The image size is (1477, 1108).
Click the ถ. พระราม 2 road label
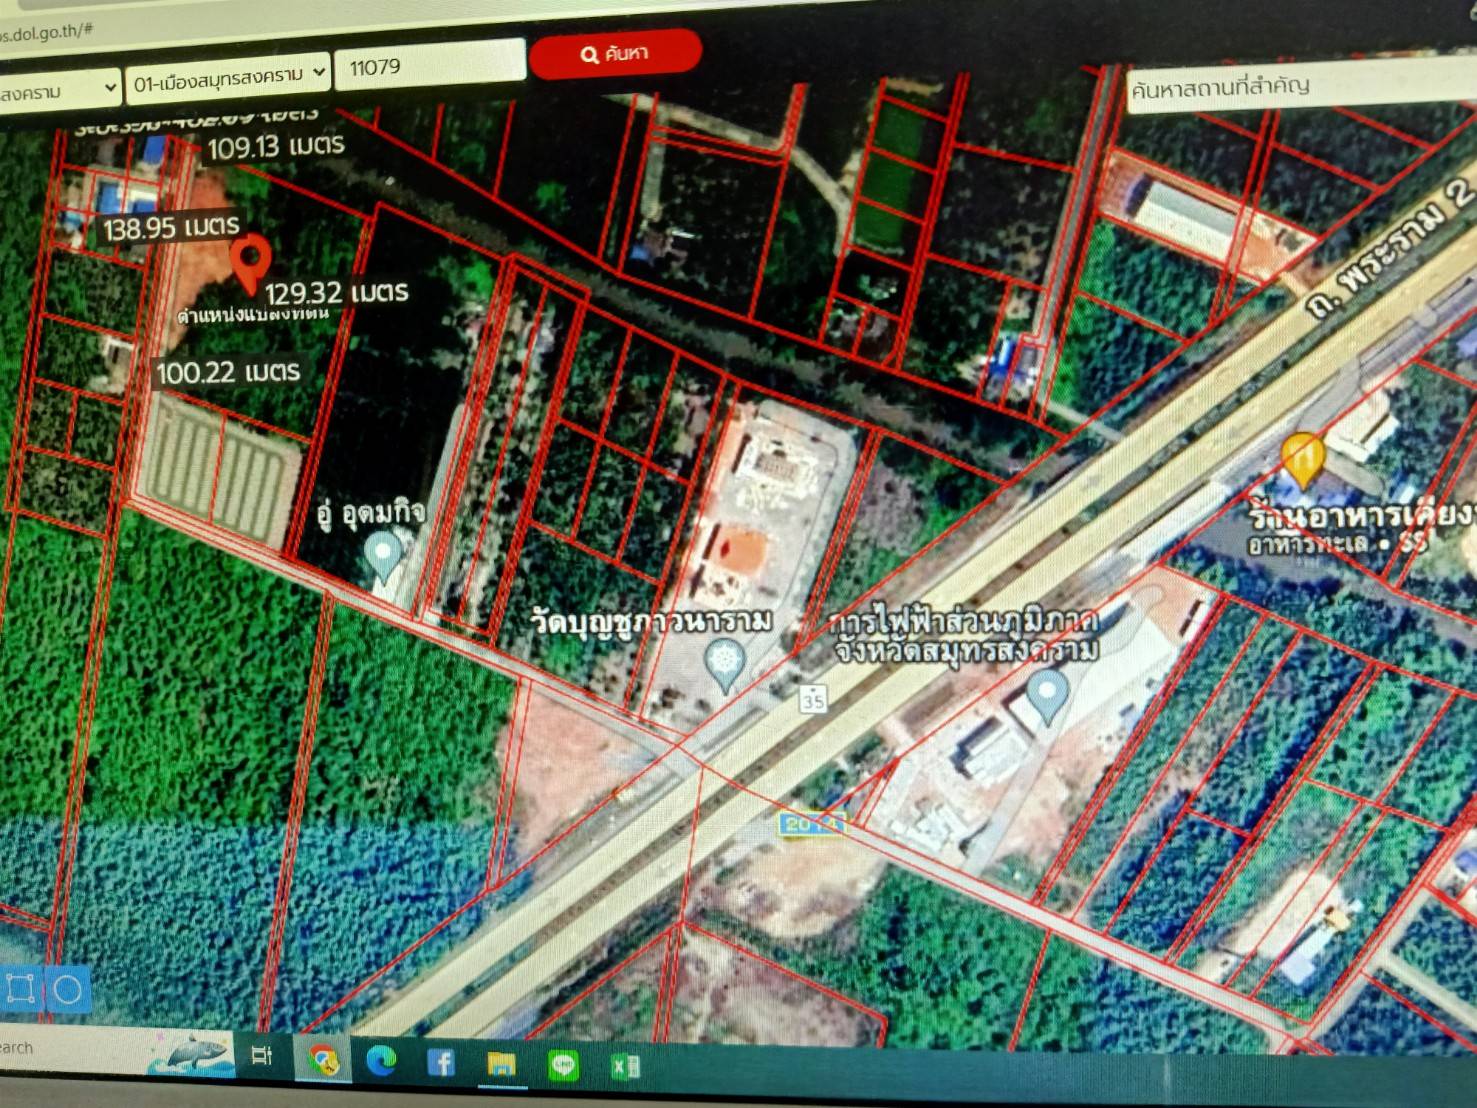tap(1391, 250)
